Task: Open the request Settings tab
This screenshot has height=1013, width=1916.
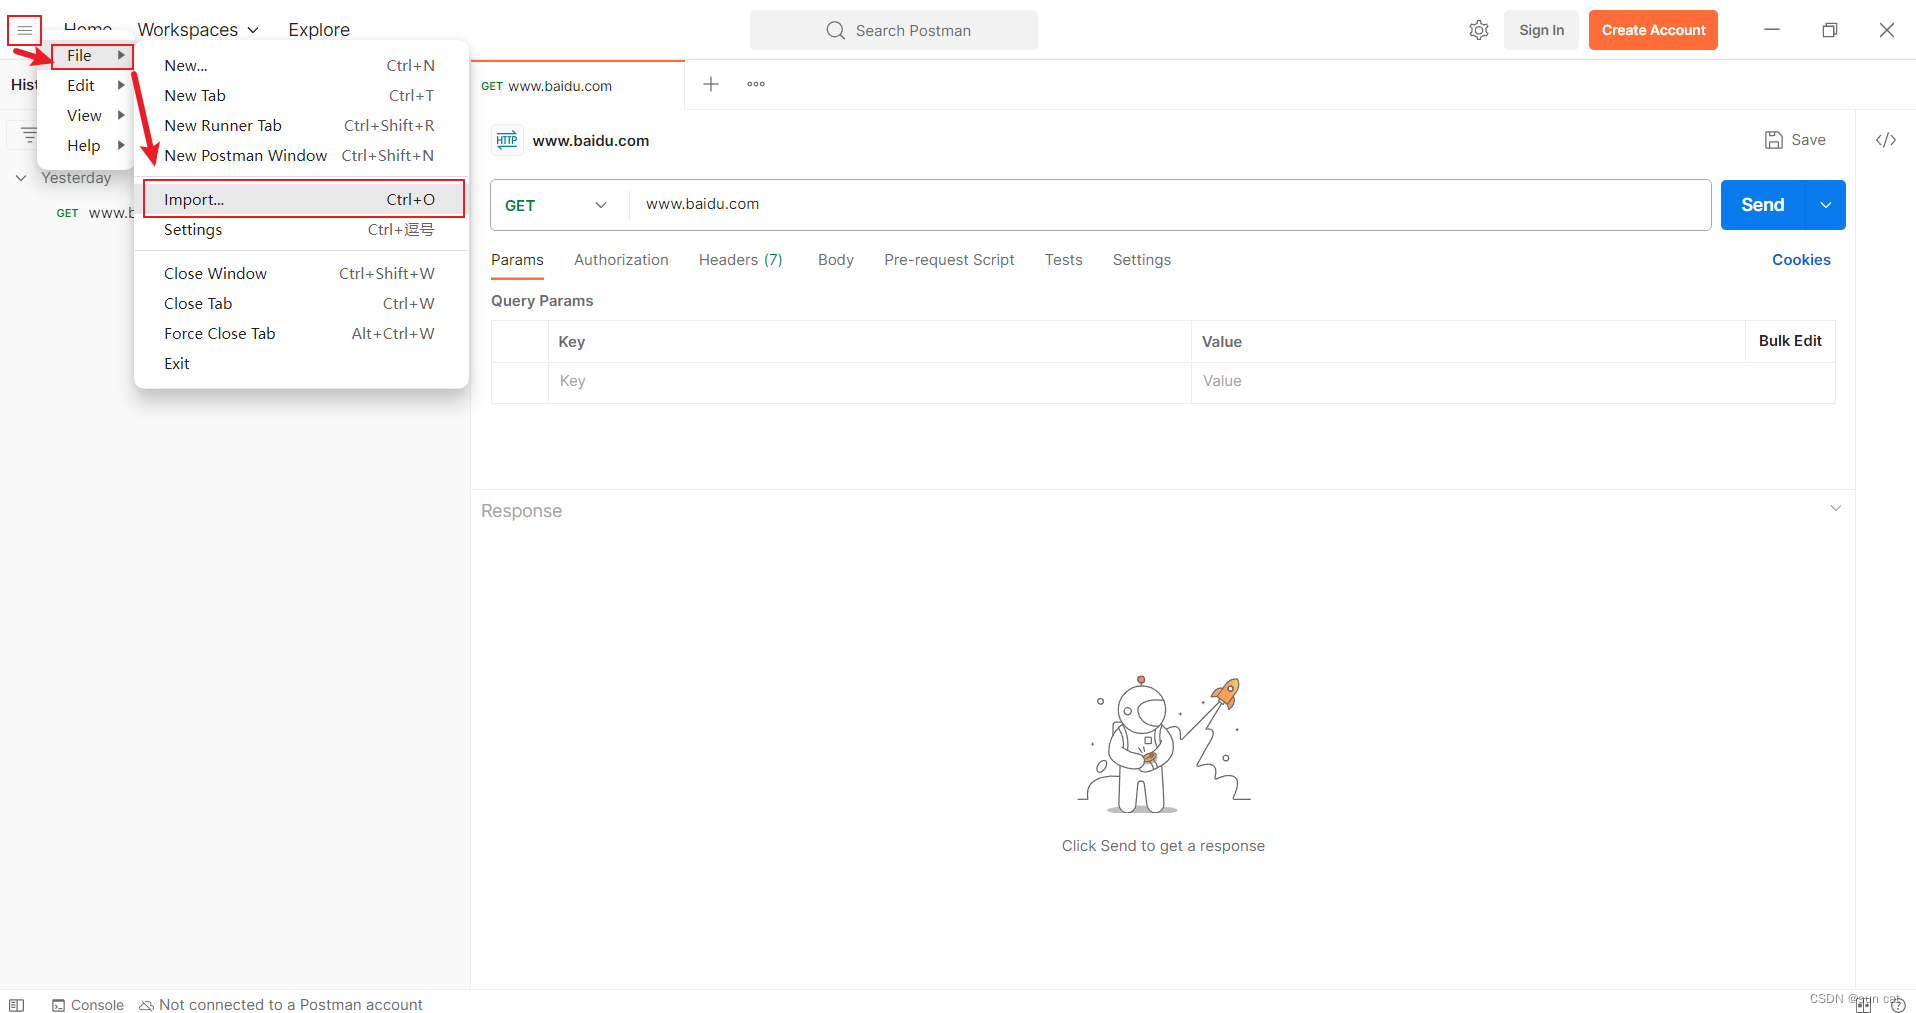Action: click(1142, 260)
